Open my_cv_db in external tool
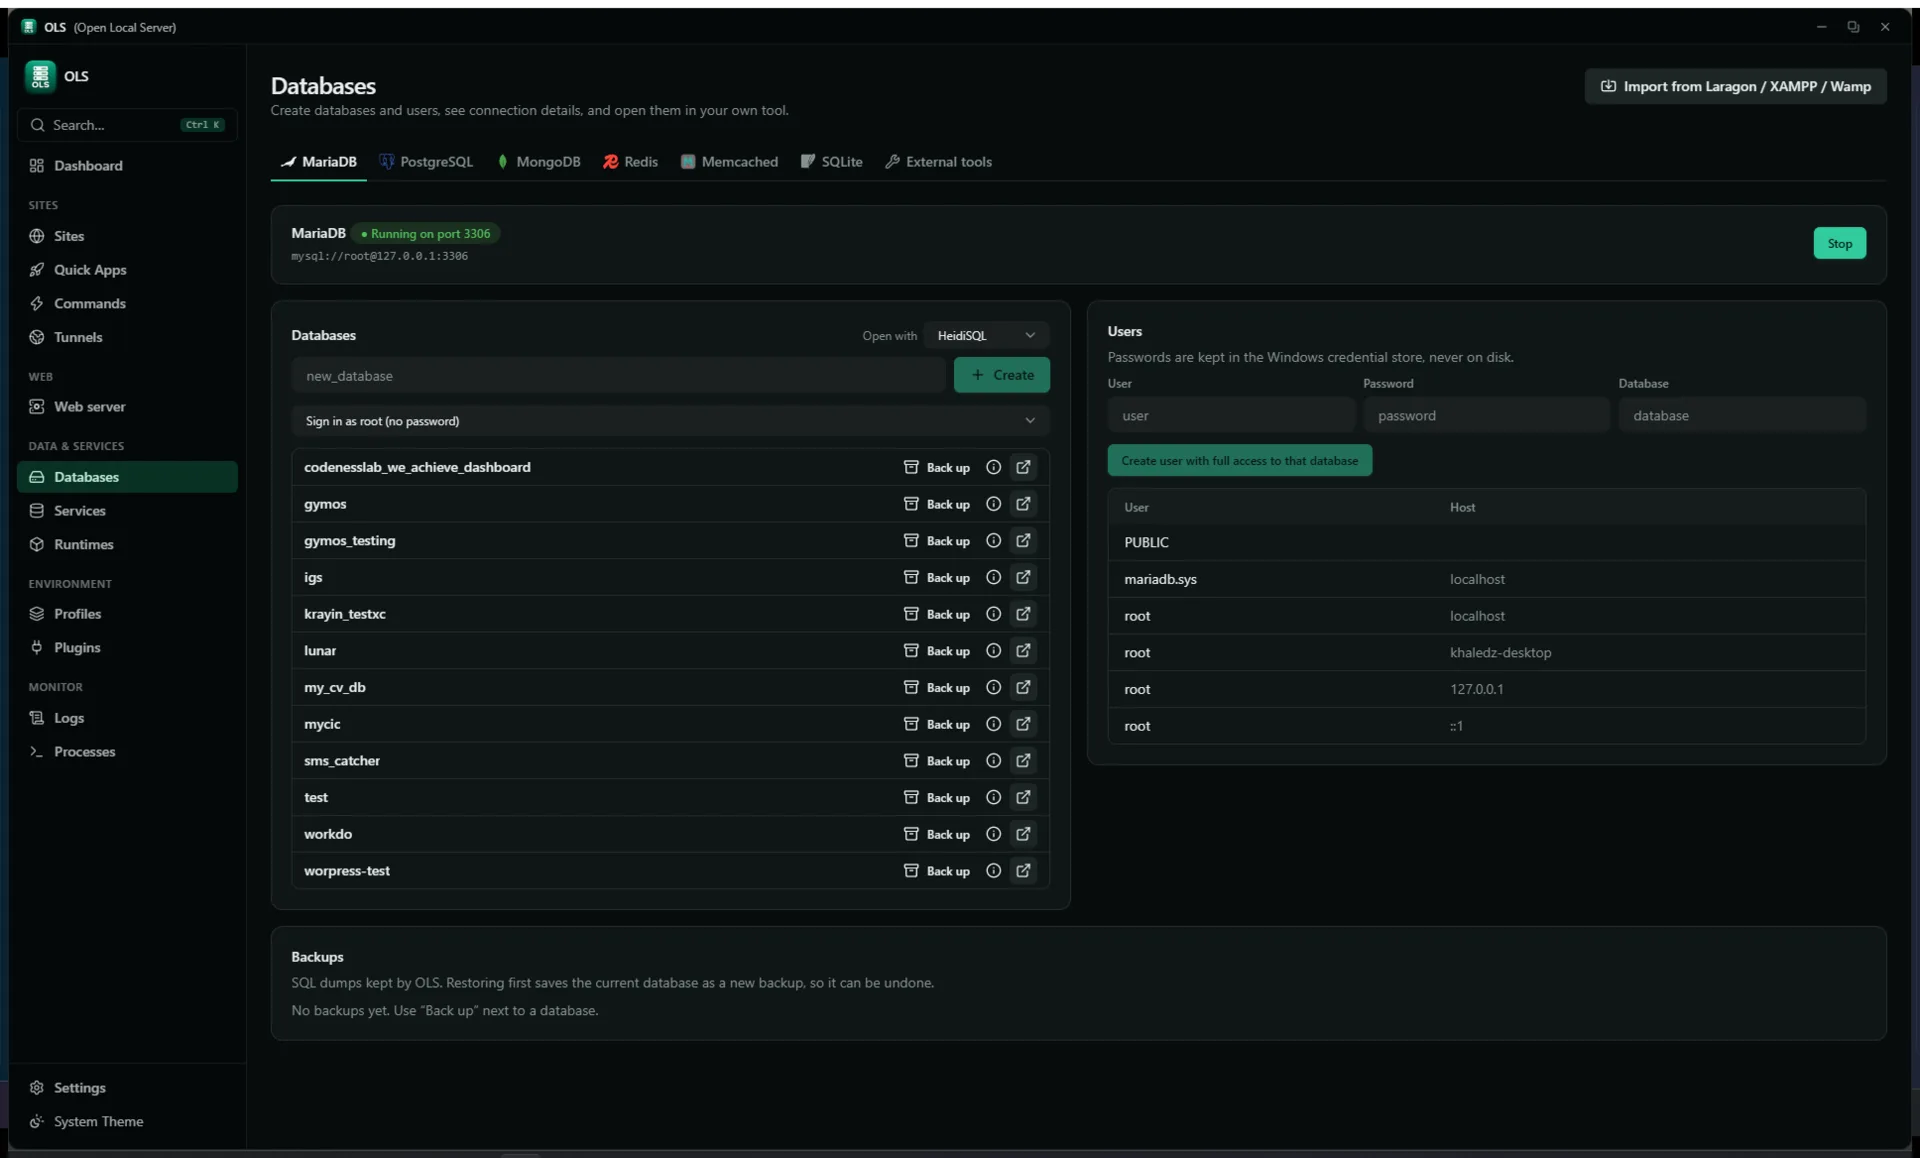The height and width of the screenshot is (1158, 1920). (x=1023, y=687)
